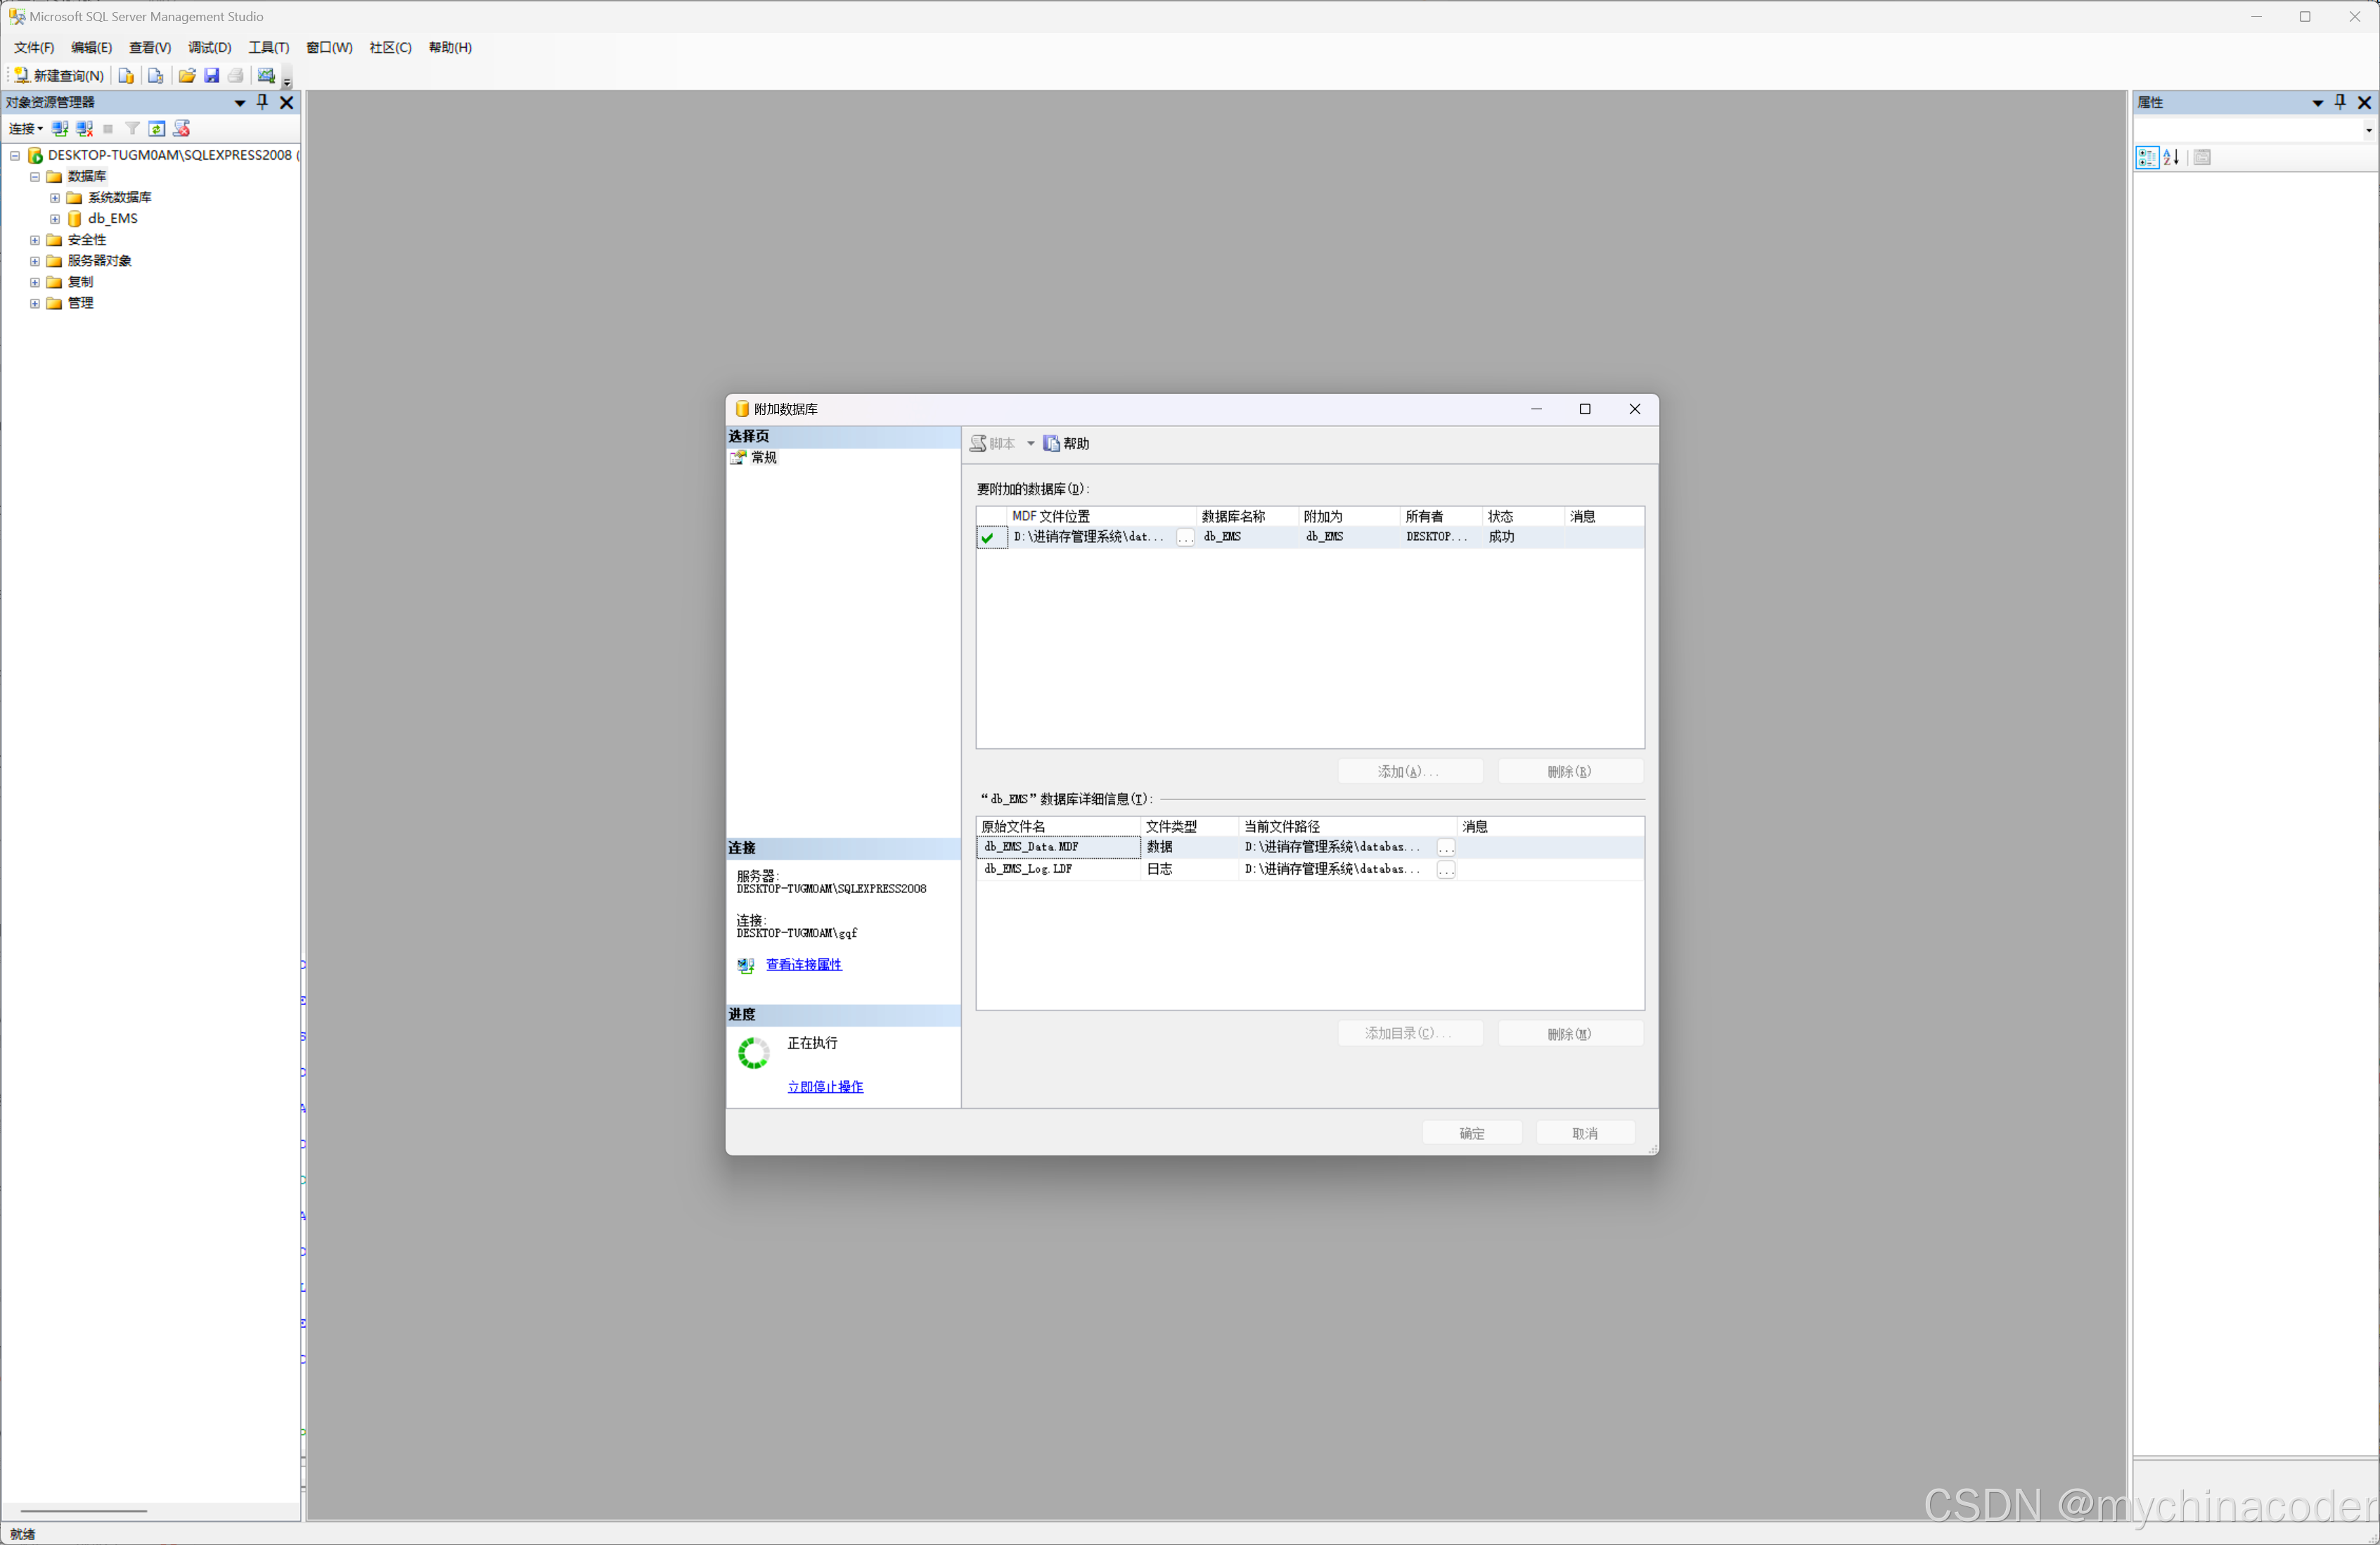Click the 查看连接属性 link
This screenshot has height=1545, width=2380.
803,965
